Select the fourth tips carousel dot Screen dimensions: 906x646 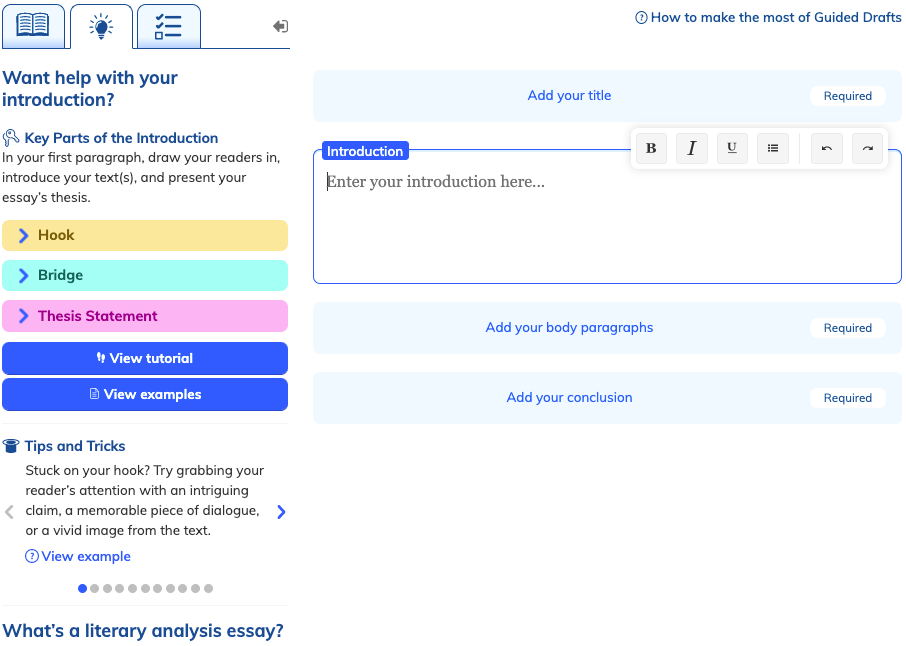click(120, 588)
